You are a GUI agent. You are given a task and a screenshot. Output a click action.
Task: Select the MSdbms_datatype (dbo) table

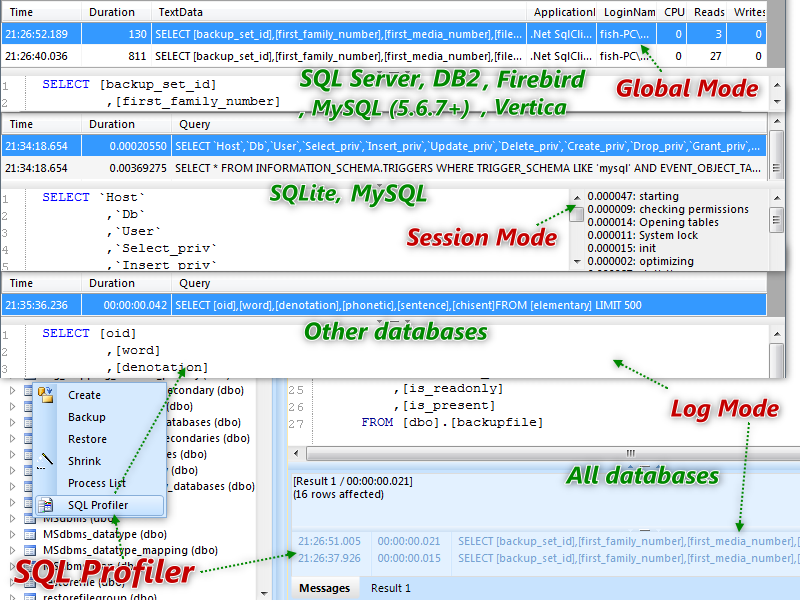(x=105, y=534)
